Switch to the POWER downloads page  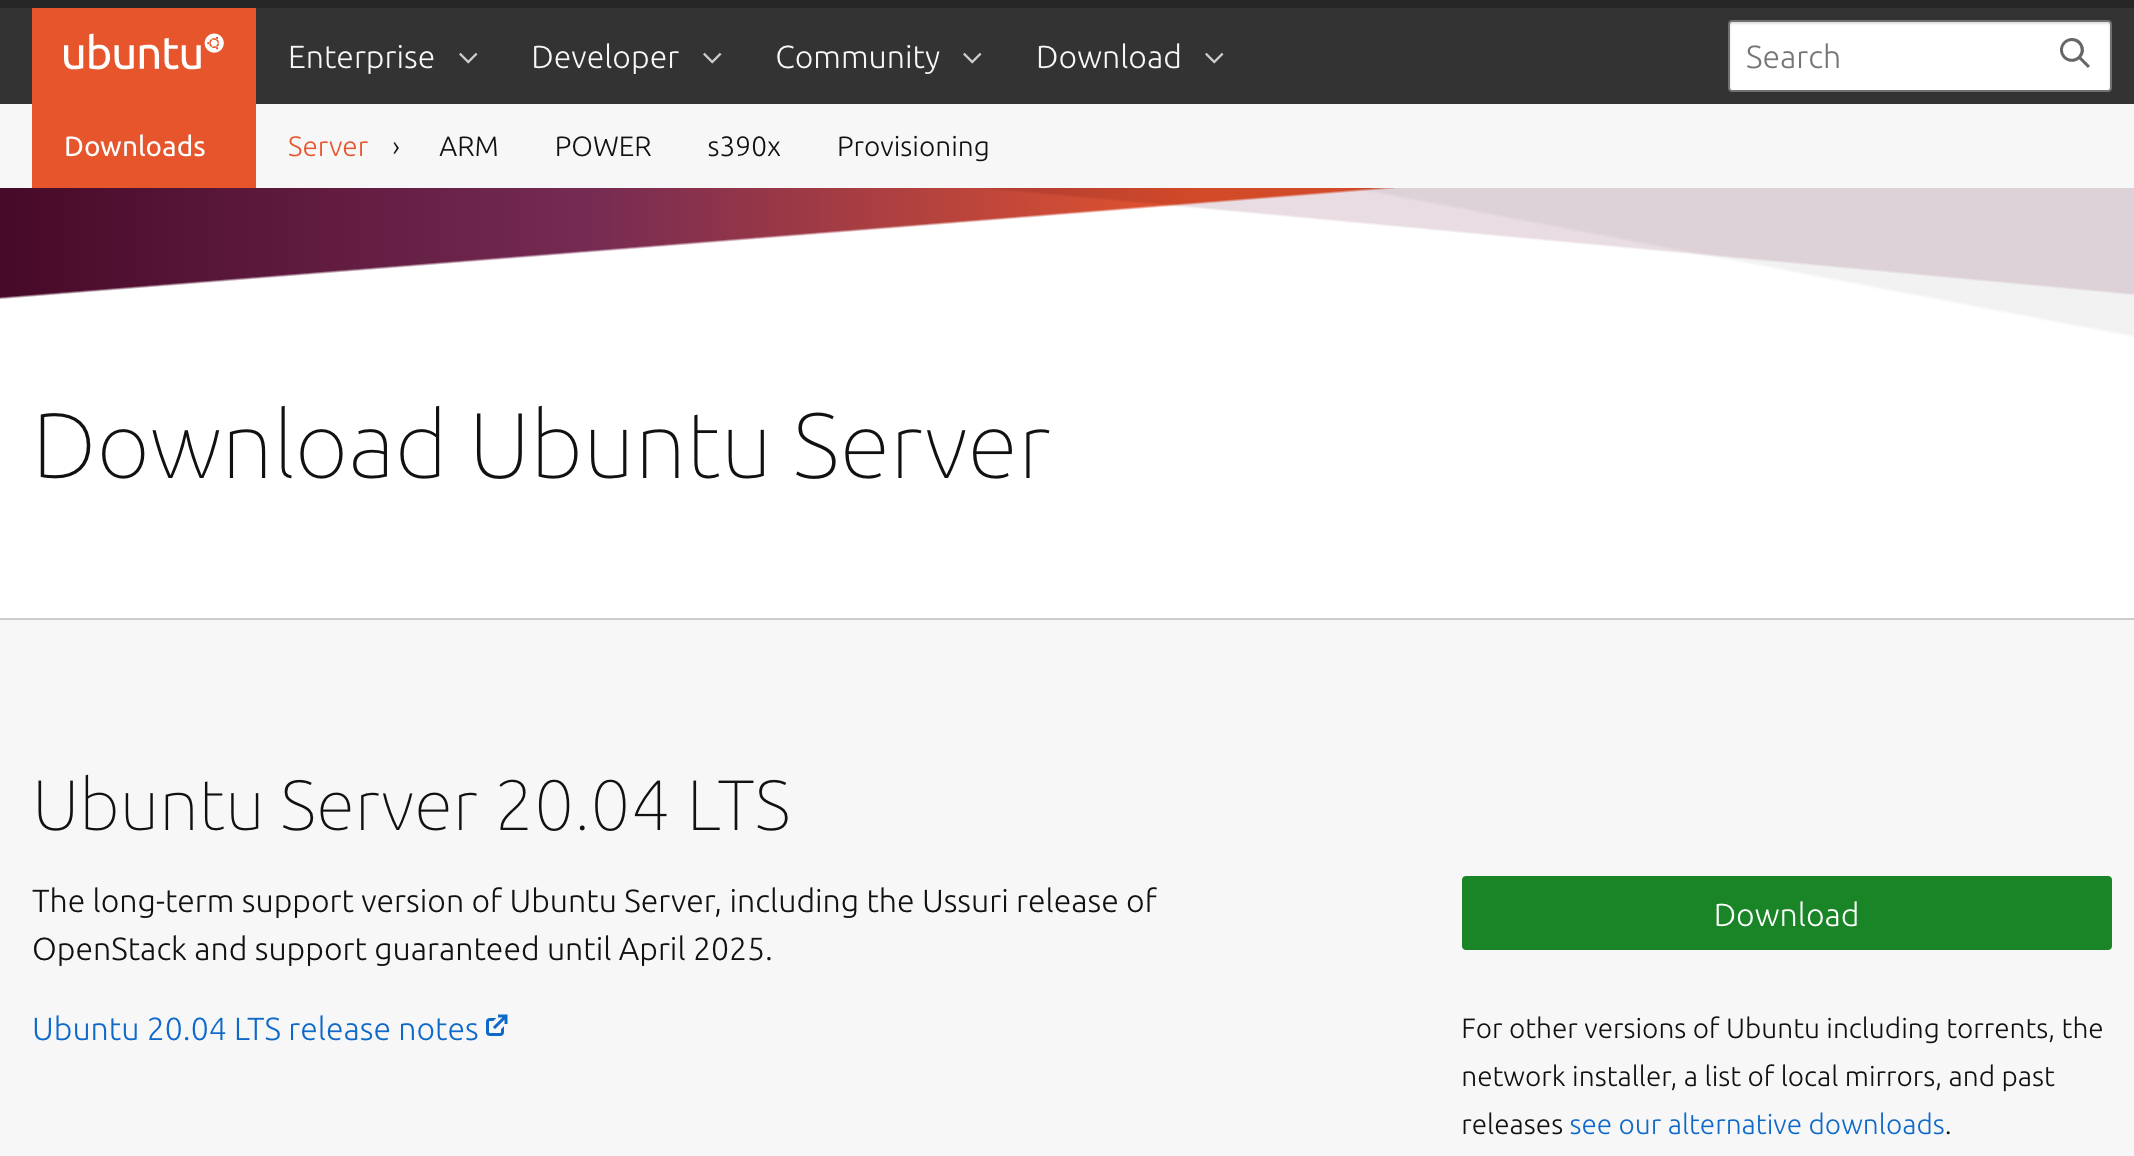pyautogui.click(x=602, y=146)
